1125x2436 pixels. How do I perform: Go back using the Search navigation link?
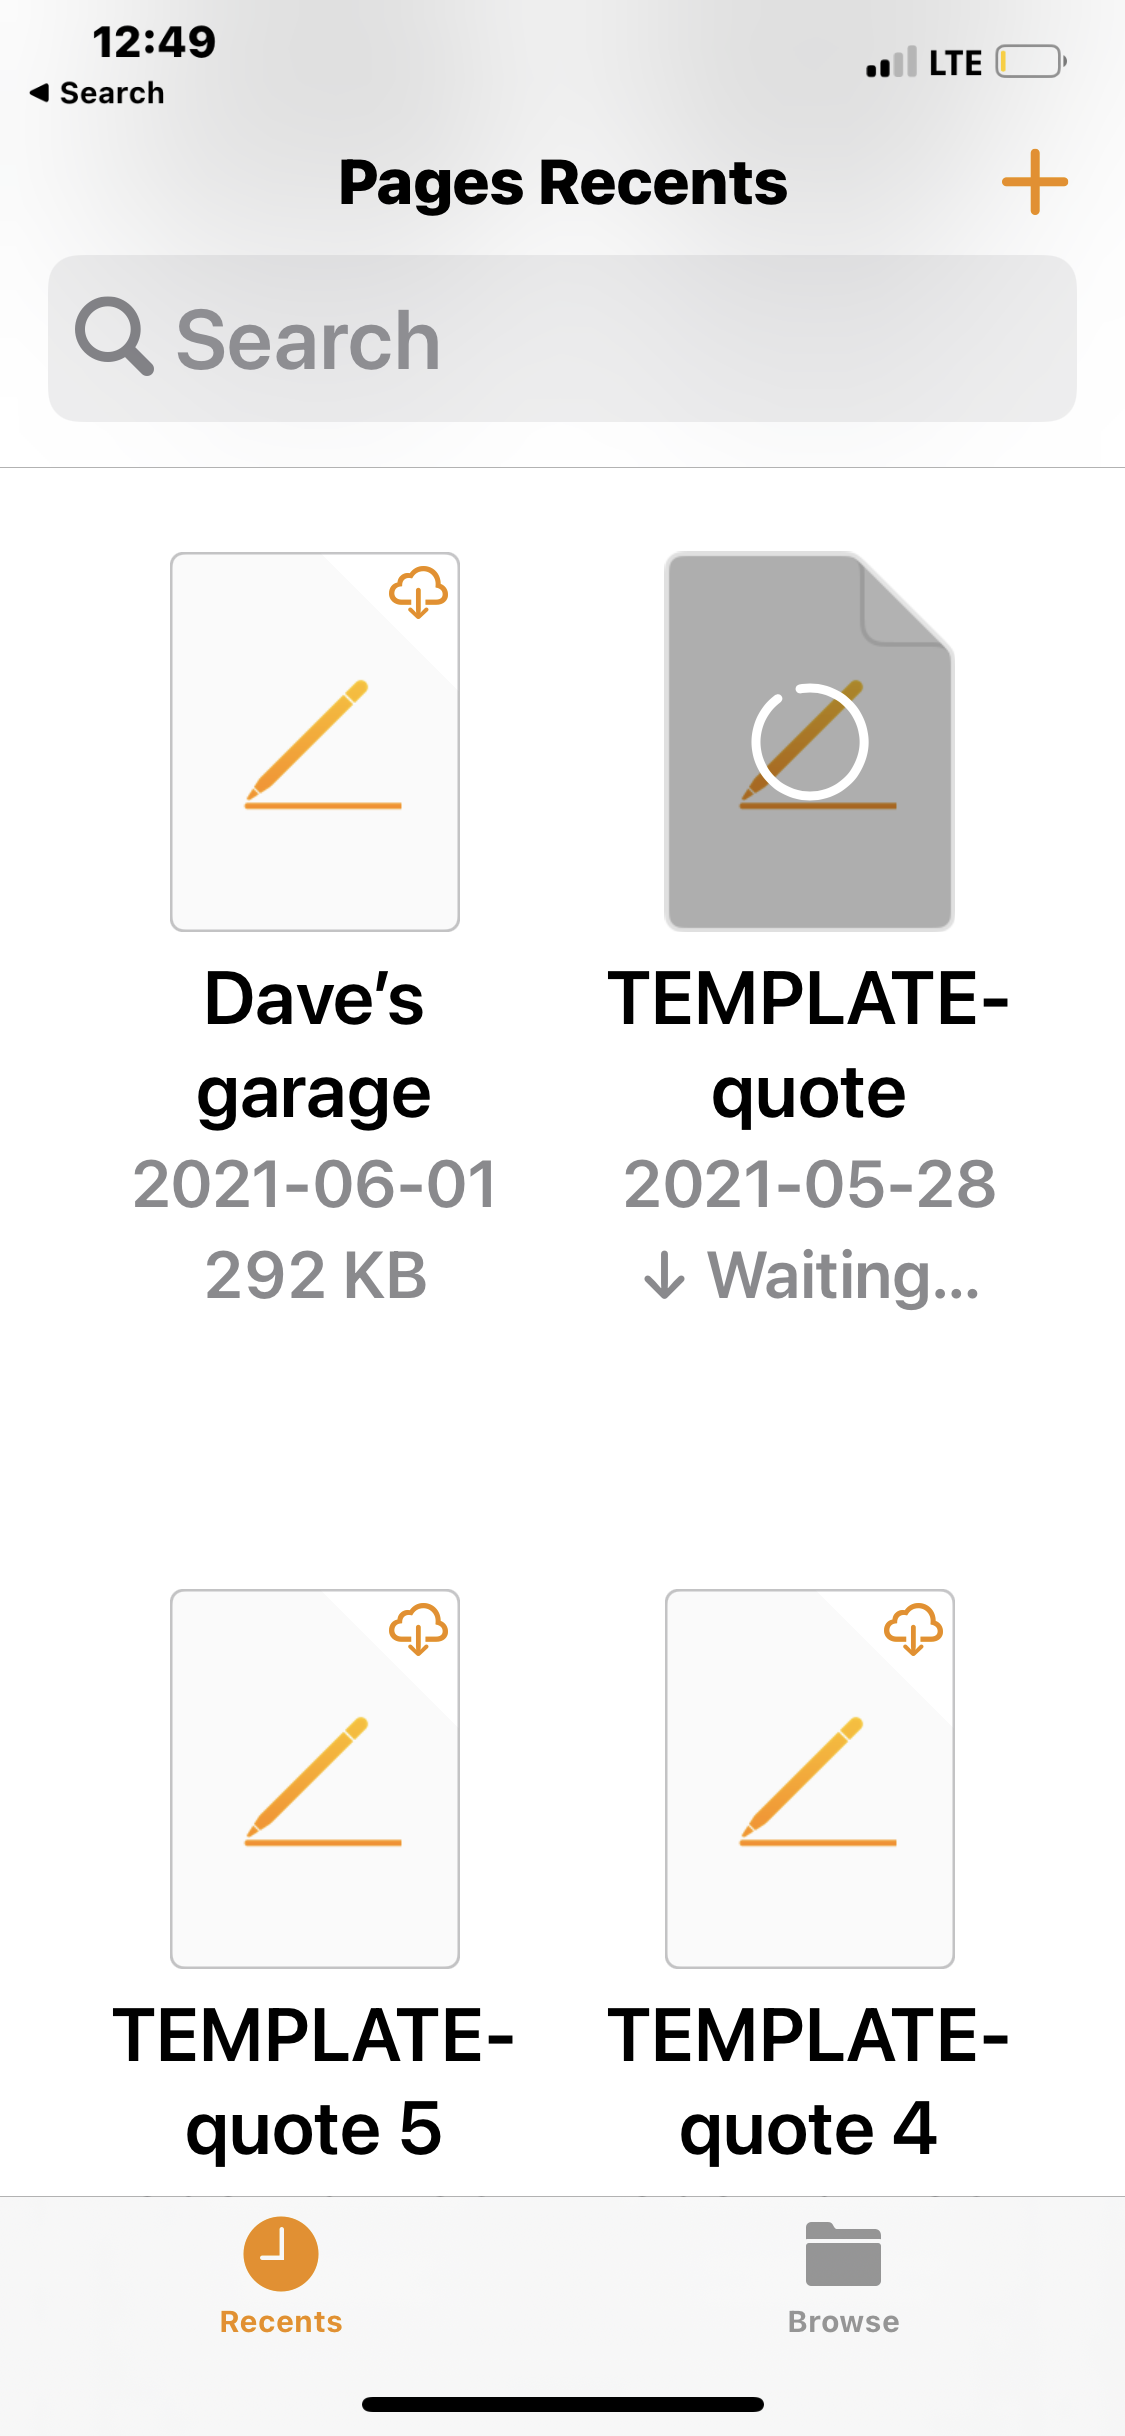point(98,92)
